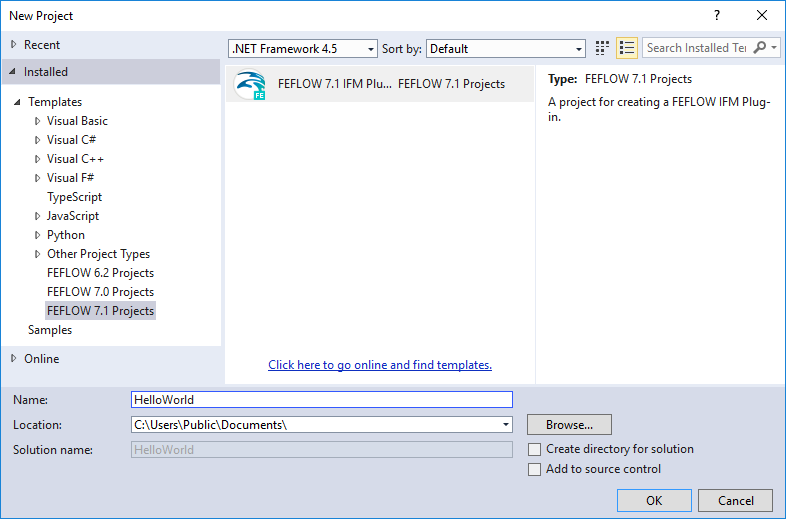This screenshot has height=519, width=786.
Task: Enable Create directory for solution
Action: tap(535, 449)
